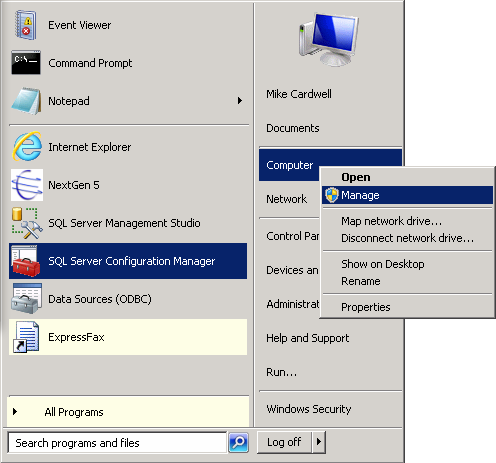Click the Search programs and files box
496x463 pixels.
(x=117, y=443)
